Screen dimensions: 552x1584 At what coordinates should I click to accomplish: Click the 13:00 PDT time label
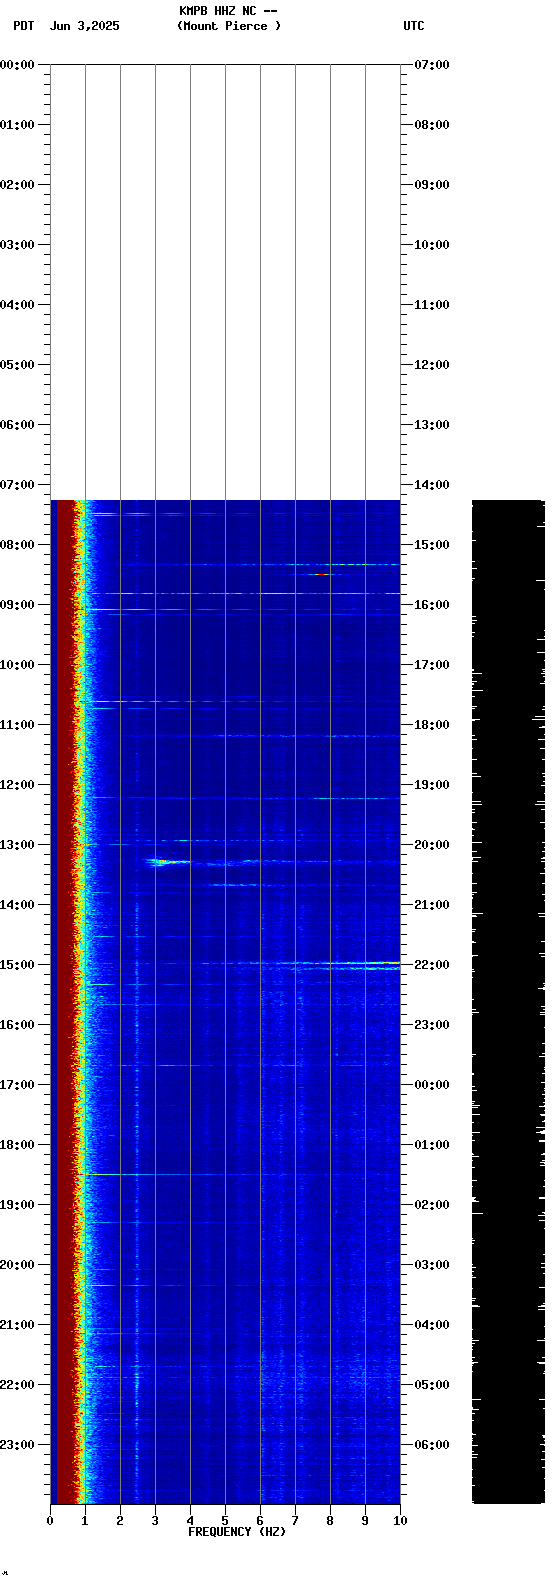(x=17, y=845)
